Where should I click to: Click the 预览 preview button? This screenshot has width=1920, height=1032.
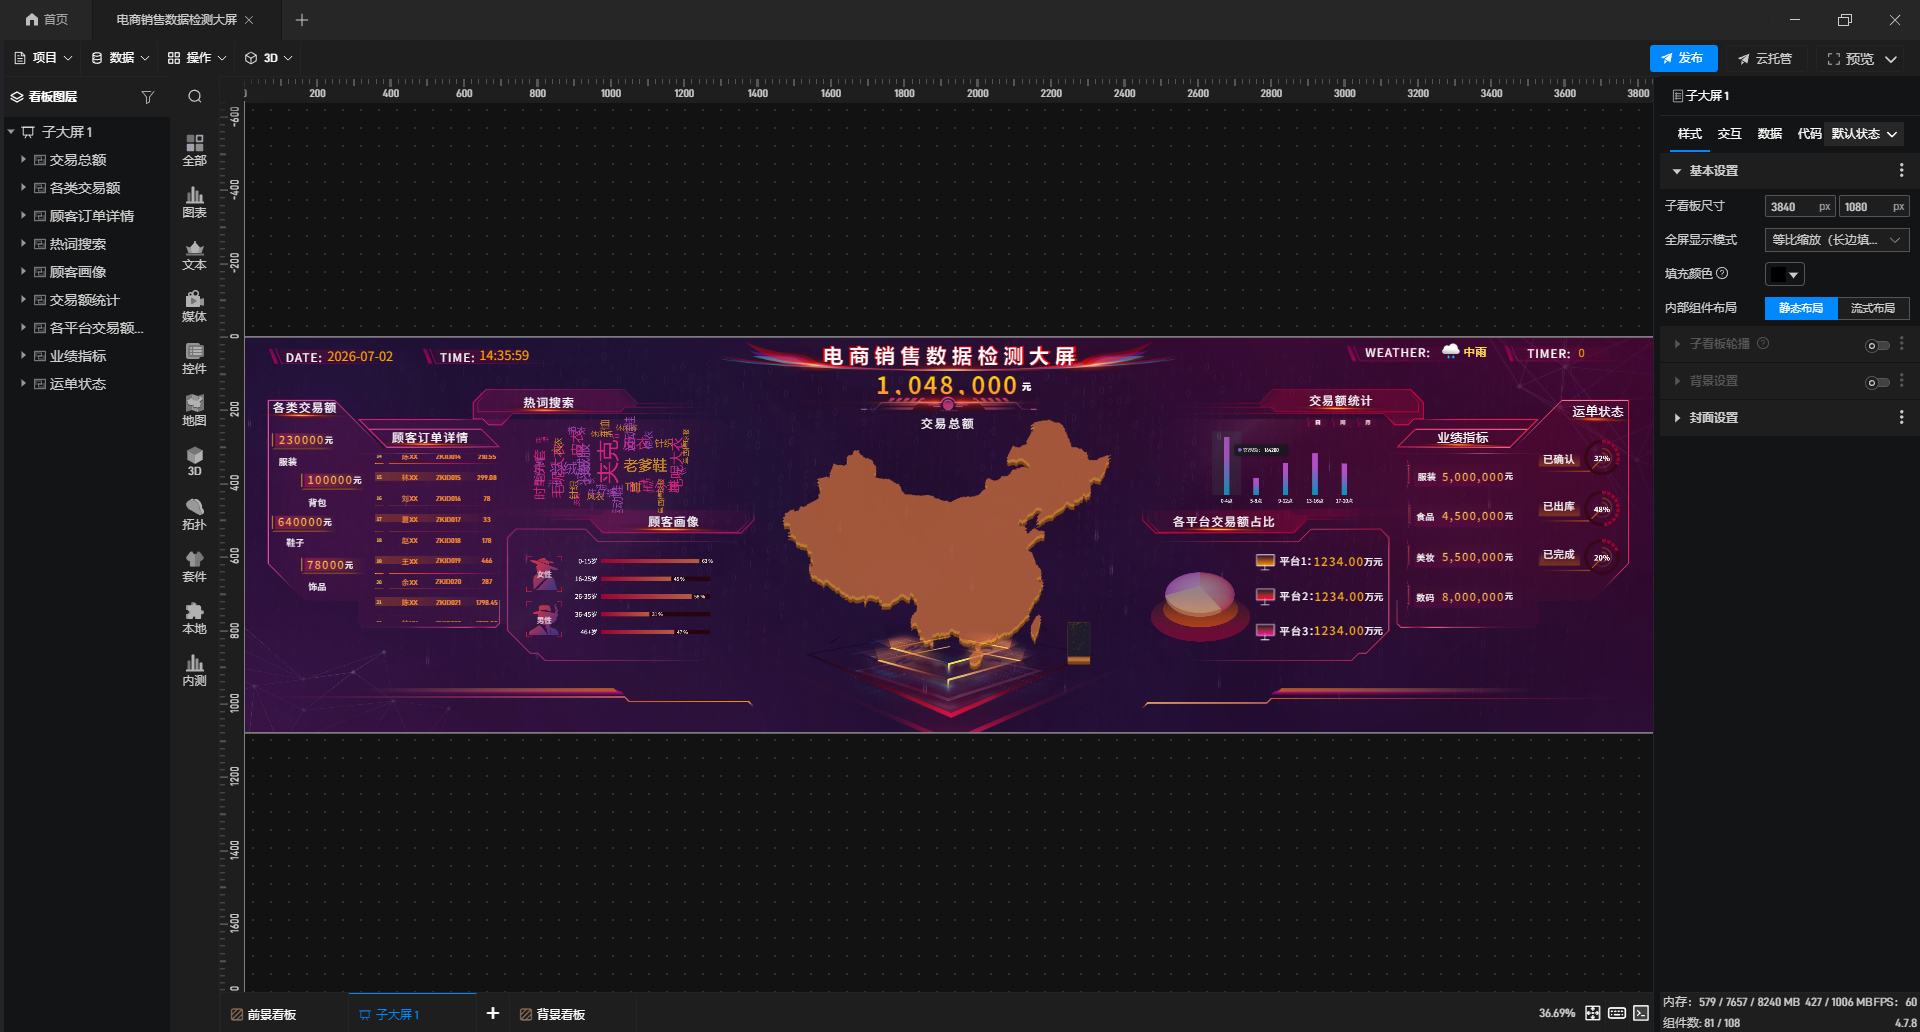tap(1851, 59)
